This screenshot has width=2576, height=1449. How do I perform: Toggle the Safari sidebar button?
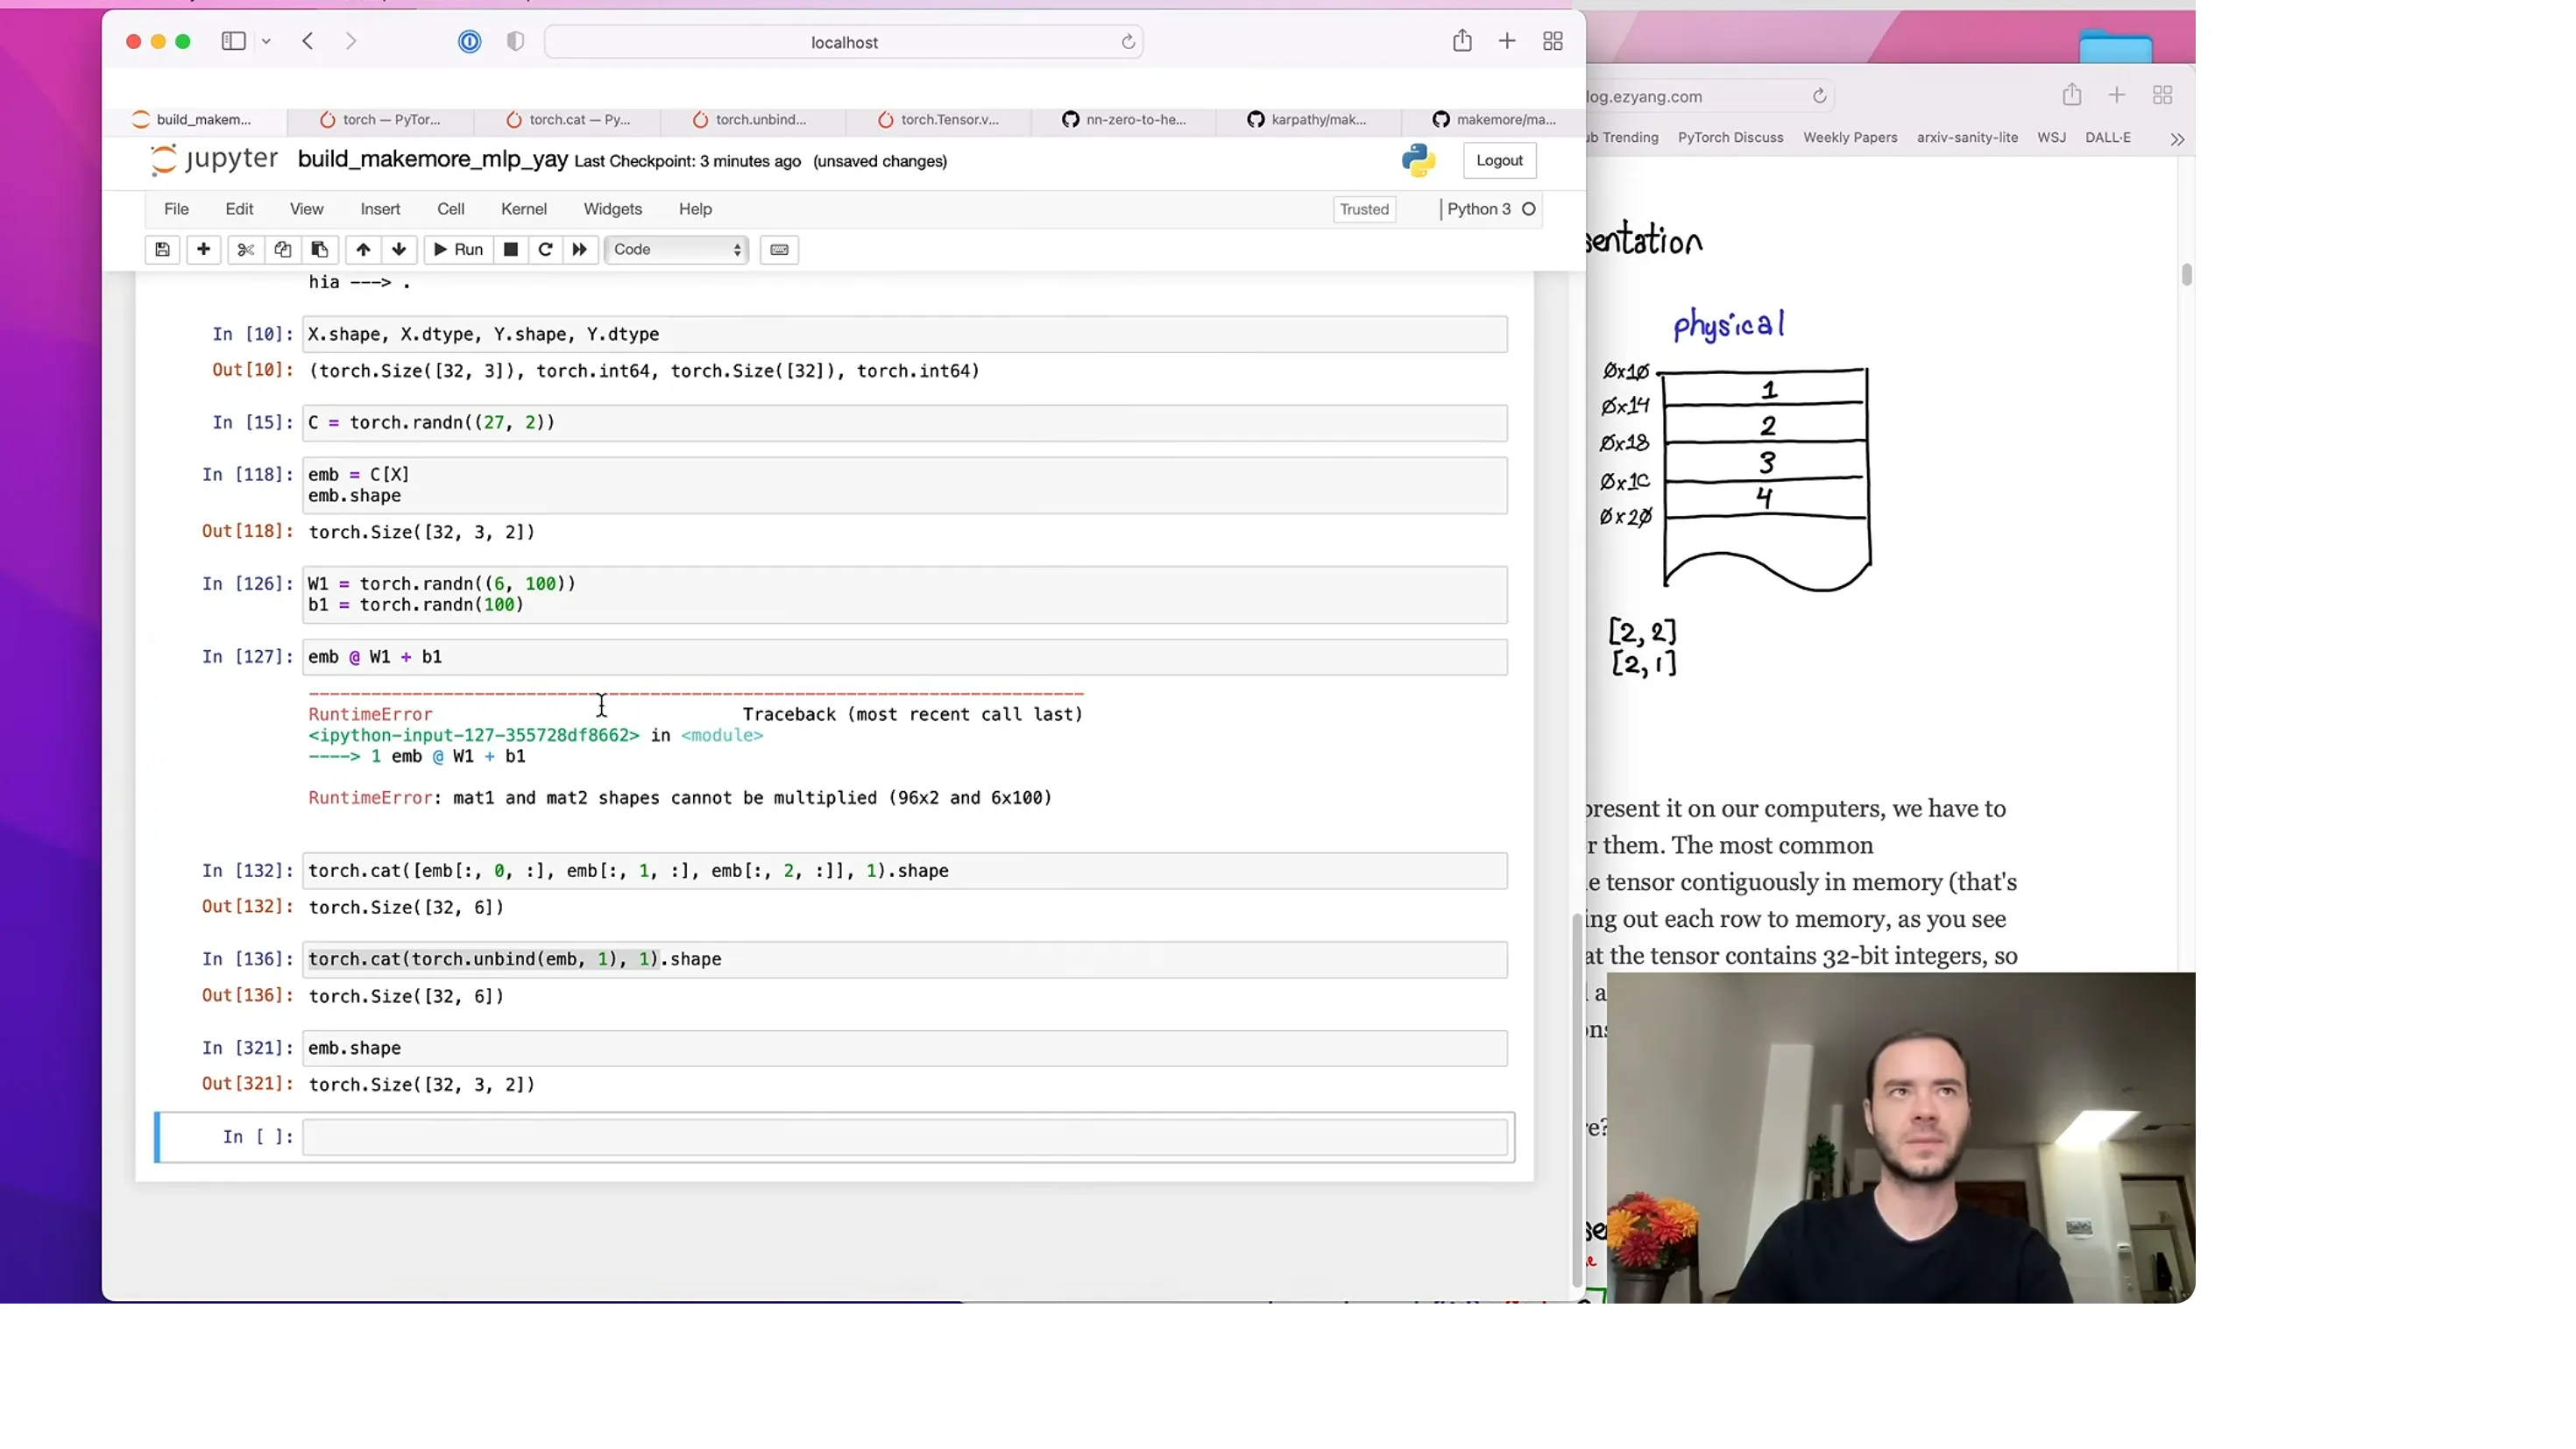coord(234,41)
